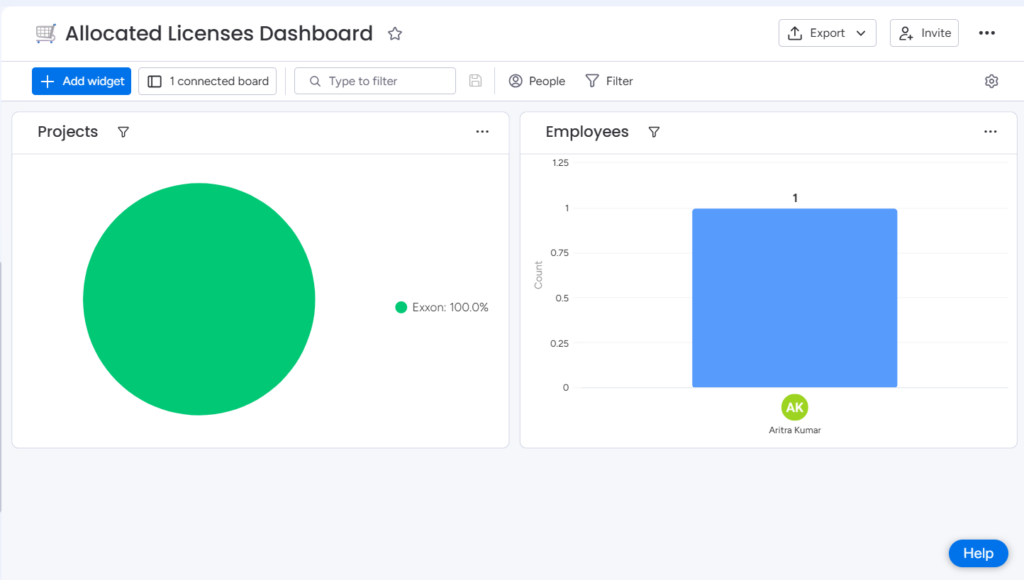Image resolution: width=1024 pixels, height=580 pixels.
Task: Click the shopping cart dashboard icon
Action: coord(46,34)
